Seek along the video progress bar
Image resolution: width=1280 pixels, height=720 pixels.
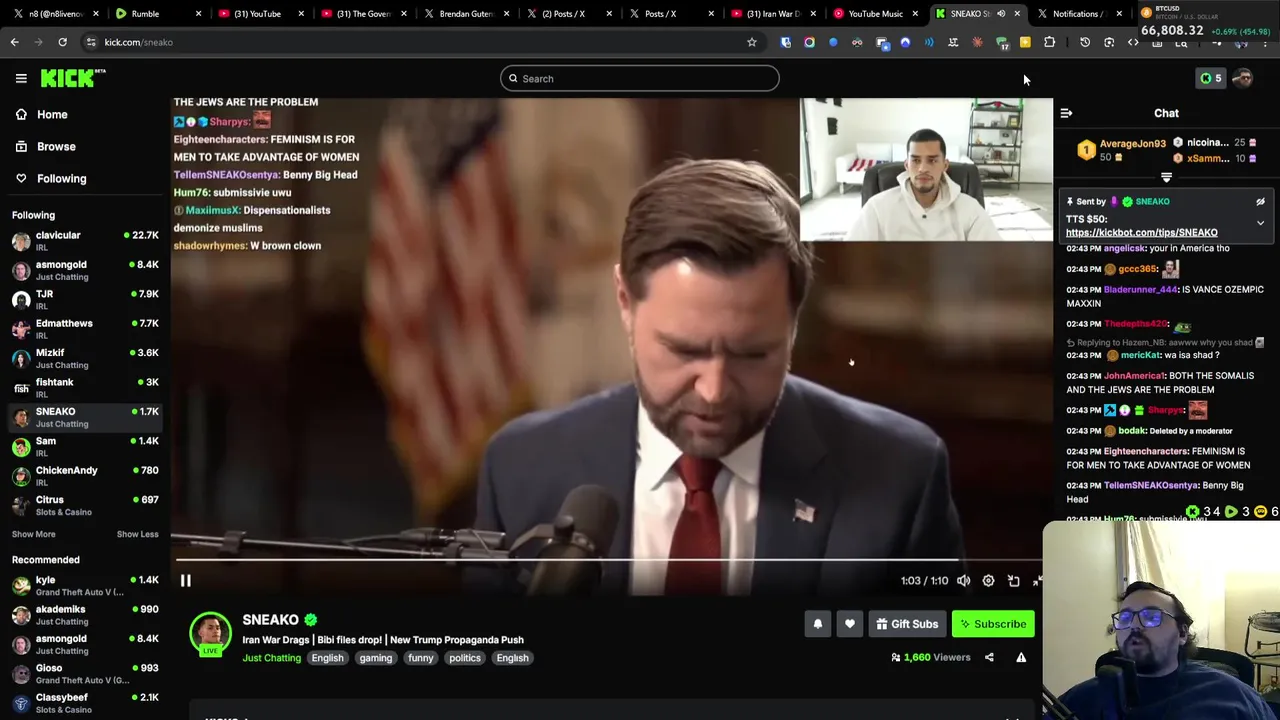(608, 560)
